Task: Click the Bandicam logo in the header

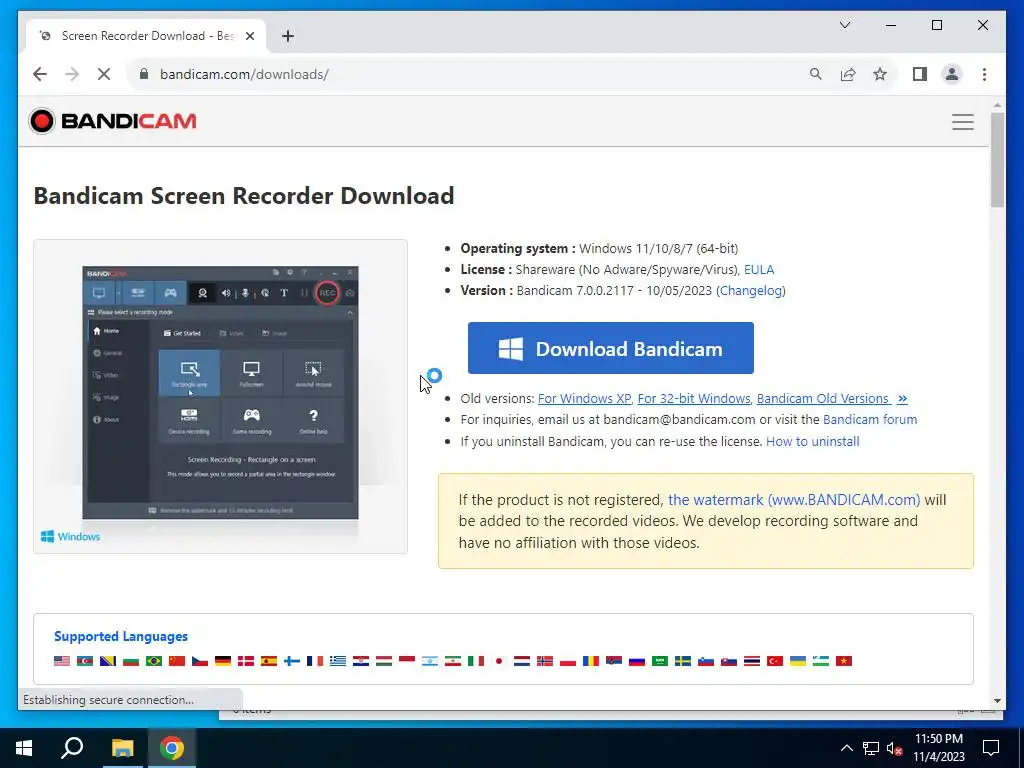Action: [x=112, y=121]
